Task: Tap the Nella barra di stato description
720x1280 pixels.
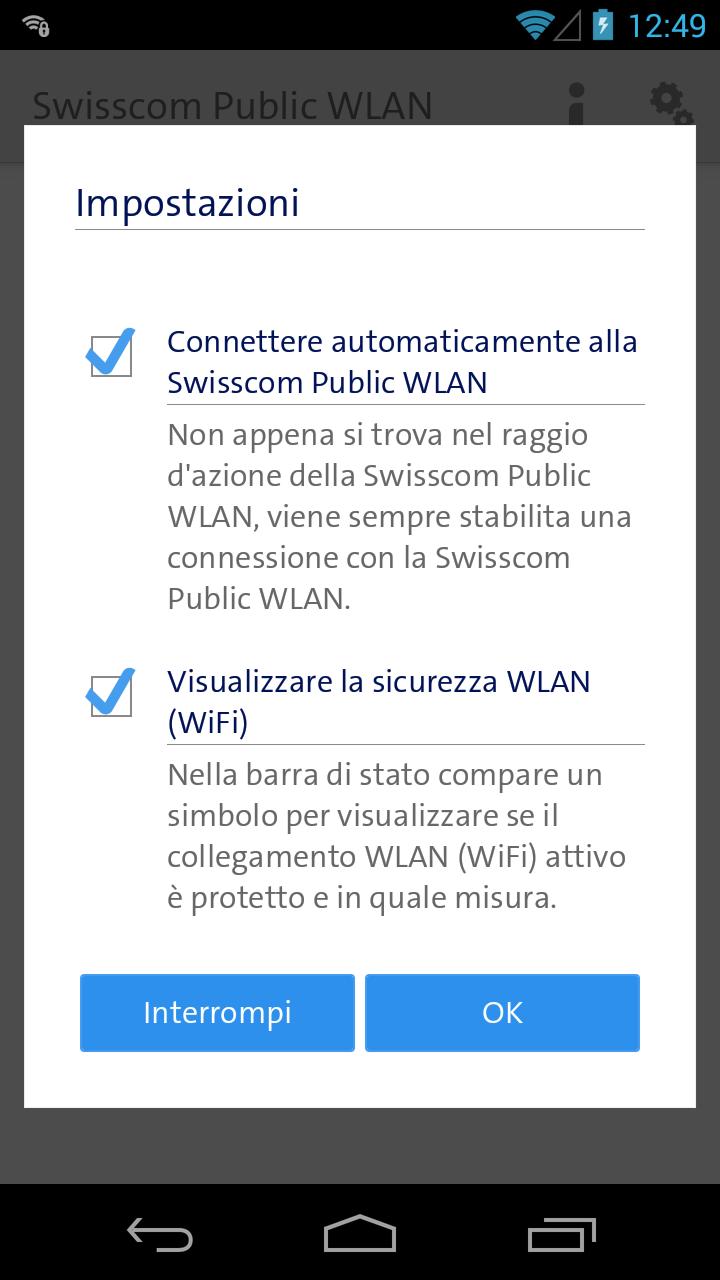Action: (x=397, y=837)
